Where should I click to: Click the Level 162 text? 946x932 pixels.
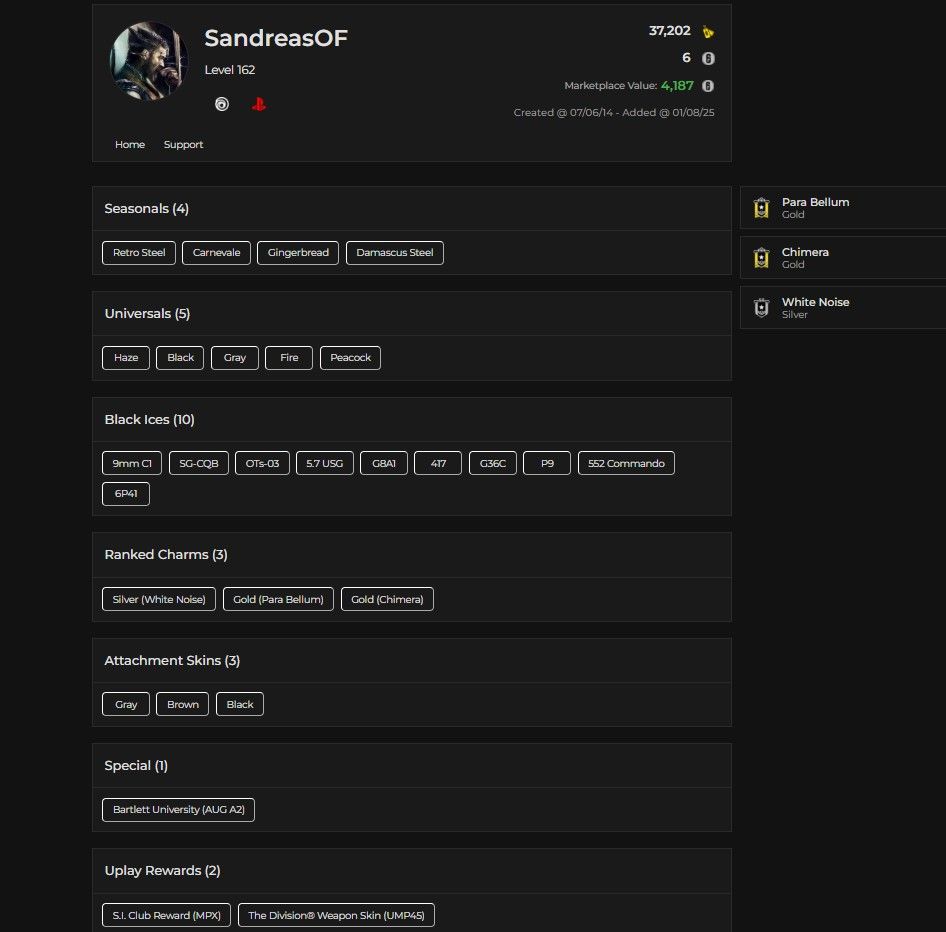(x=230, y=70)
